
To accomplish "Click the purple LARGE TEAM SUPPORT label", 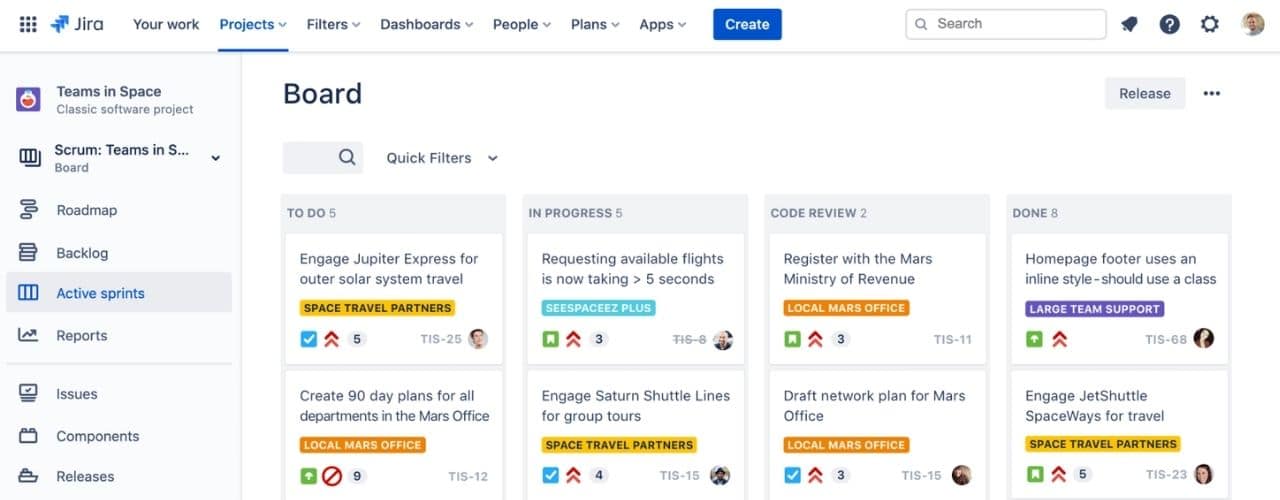I will tap(1095, 309).
